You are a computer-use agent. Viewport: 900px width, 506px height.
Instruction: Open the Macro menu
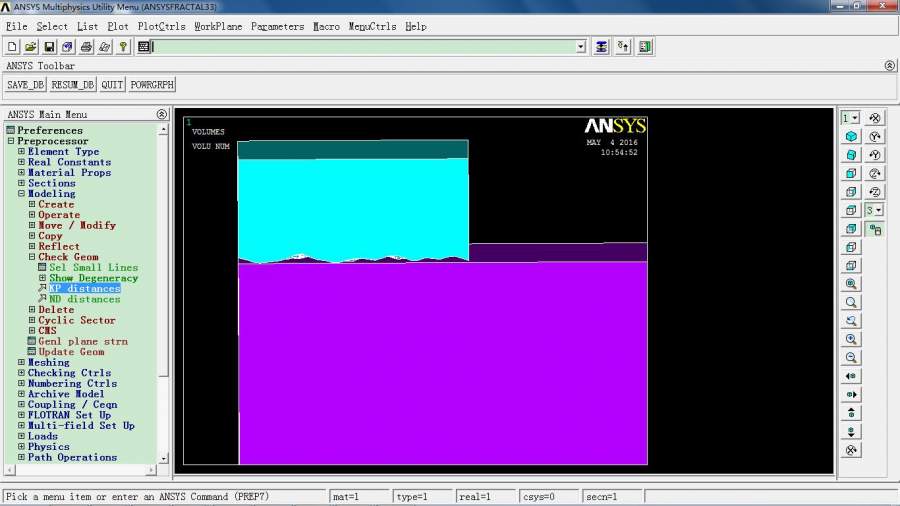tap(326, 26)
